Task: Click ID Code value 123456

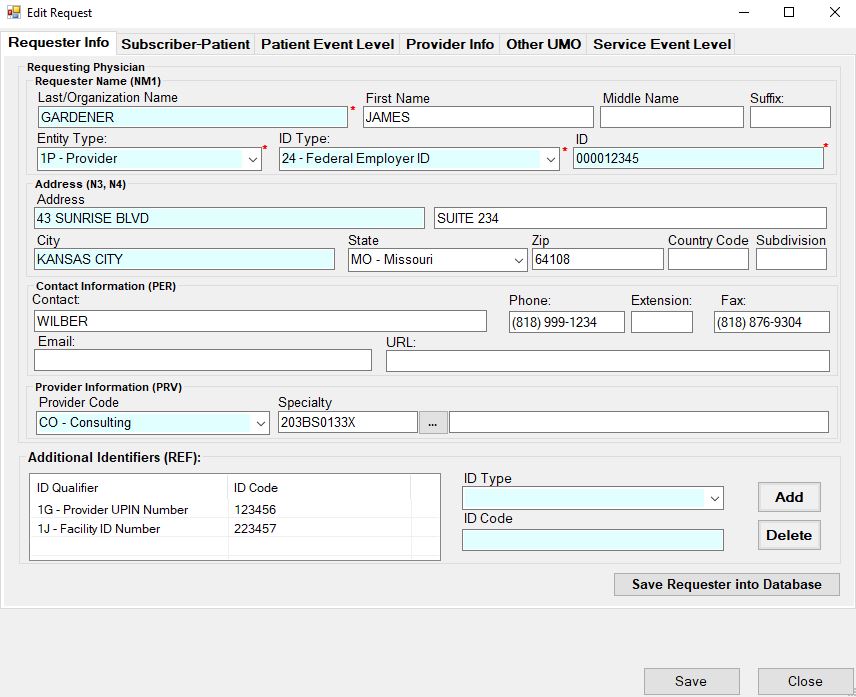Action: click(x=255, y=510)
